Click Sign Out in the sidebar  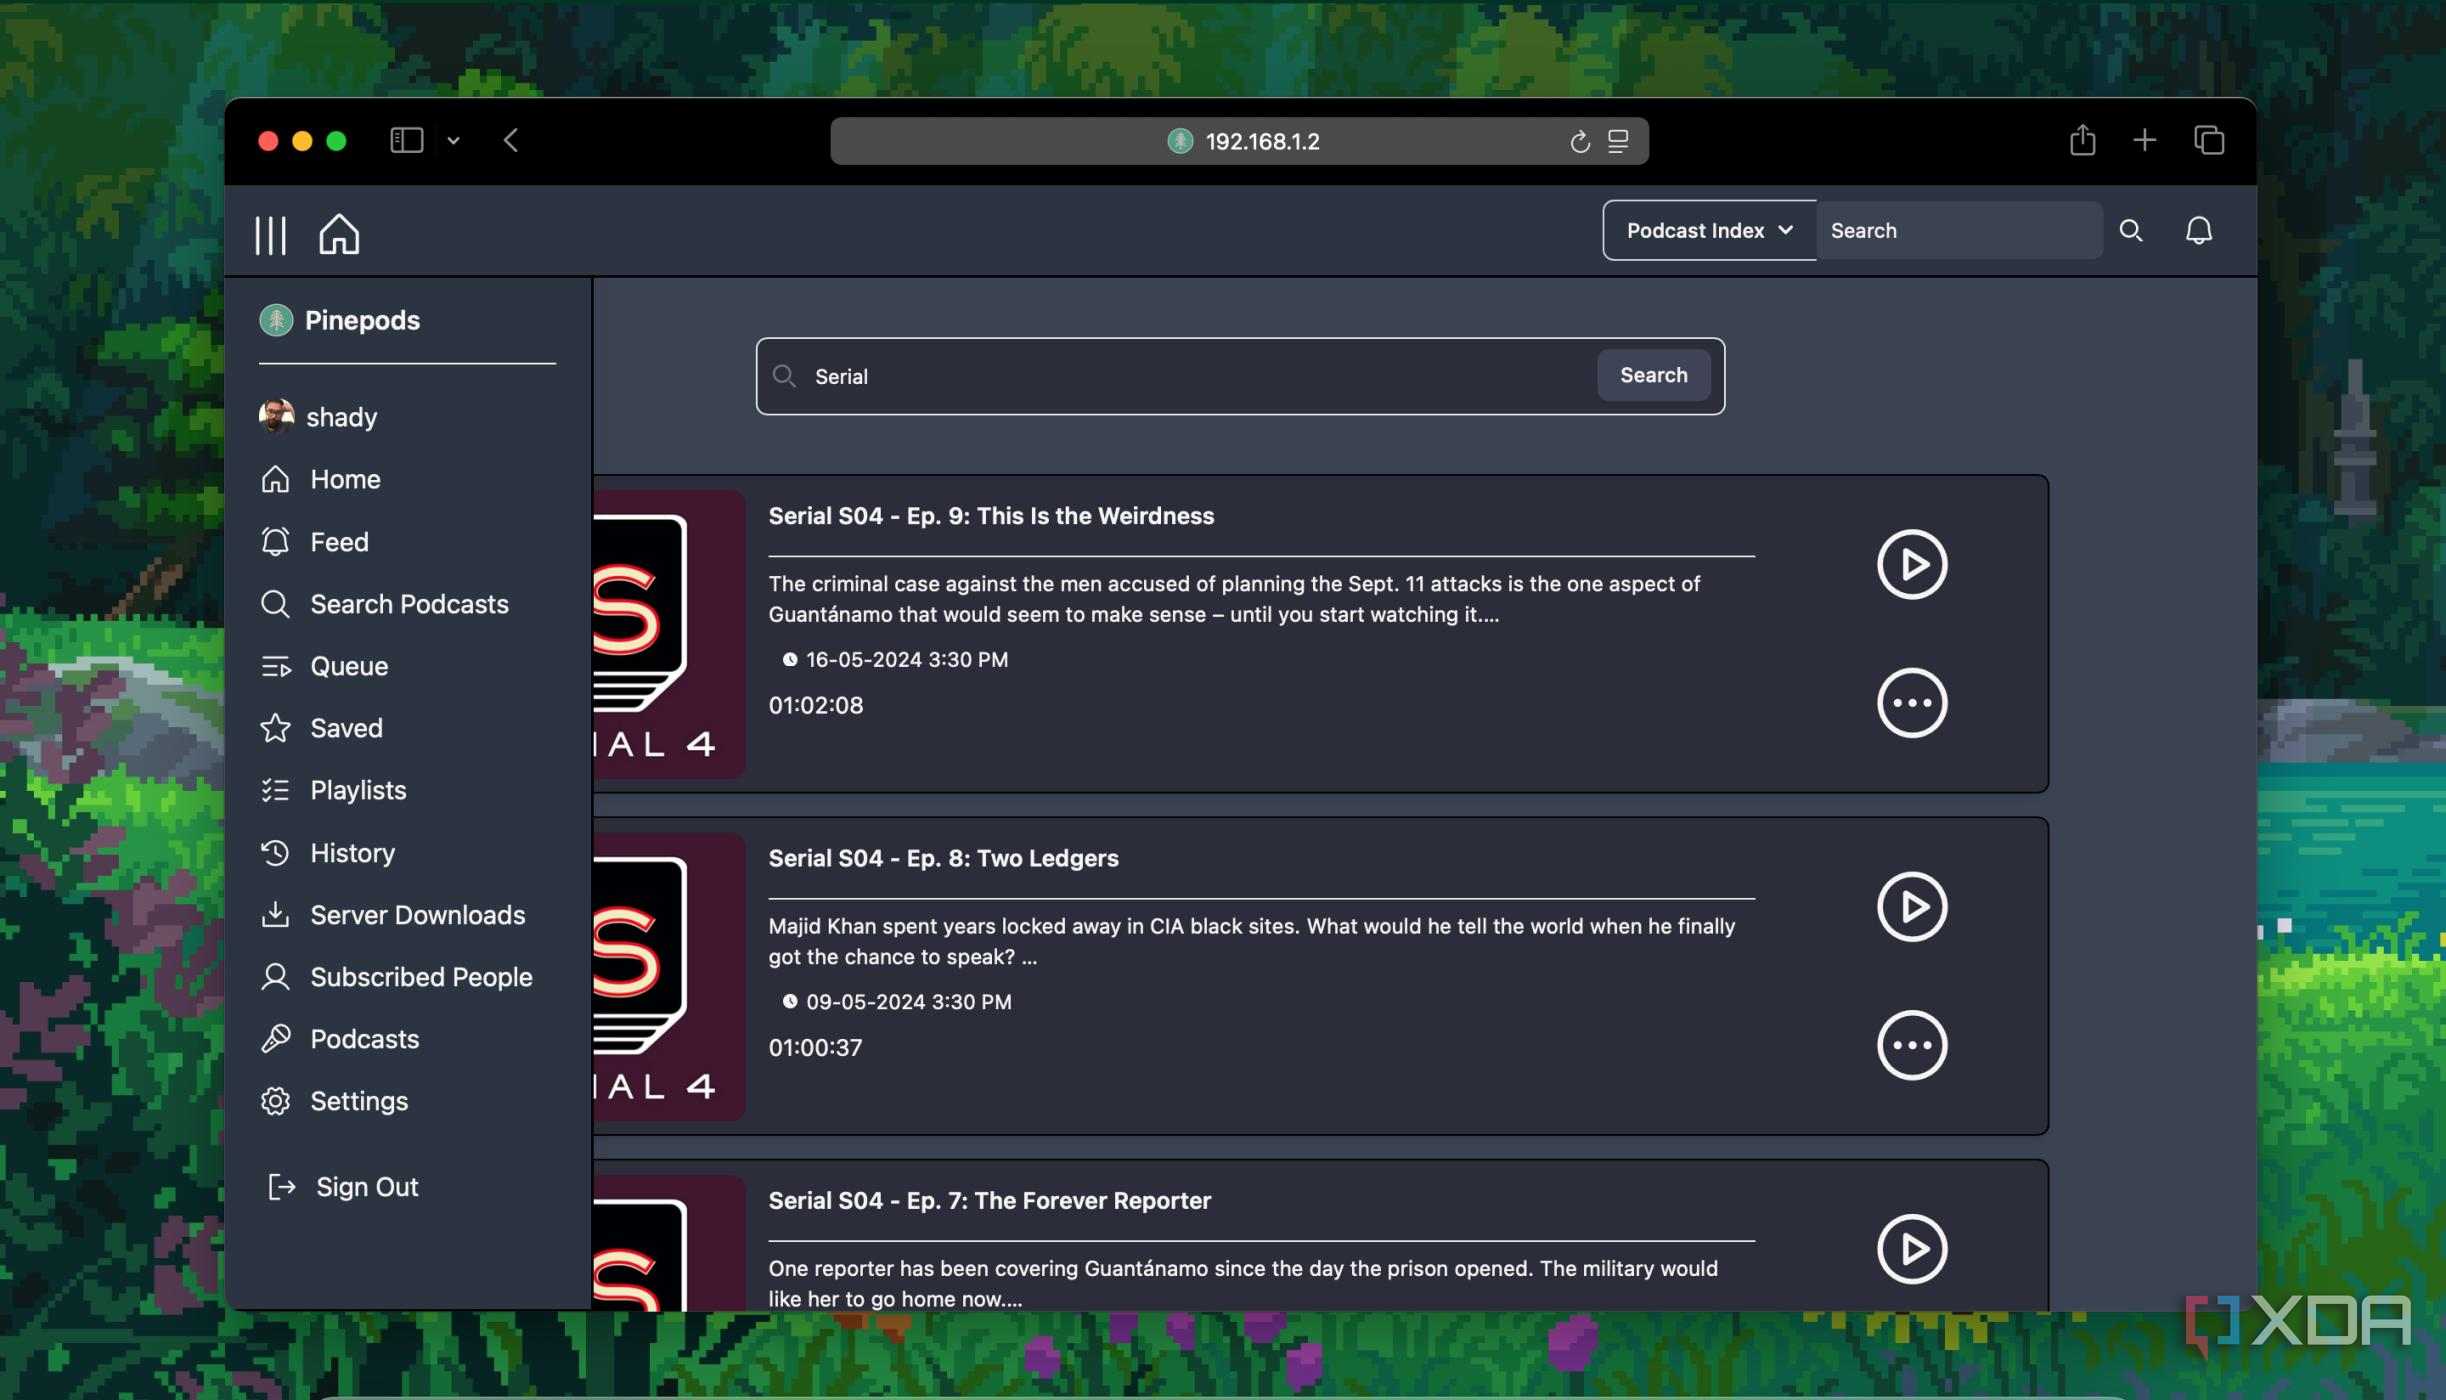point(342,1187)
